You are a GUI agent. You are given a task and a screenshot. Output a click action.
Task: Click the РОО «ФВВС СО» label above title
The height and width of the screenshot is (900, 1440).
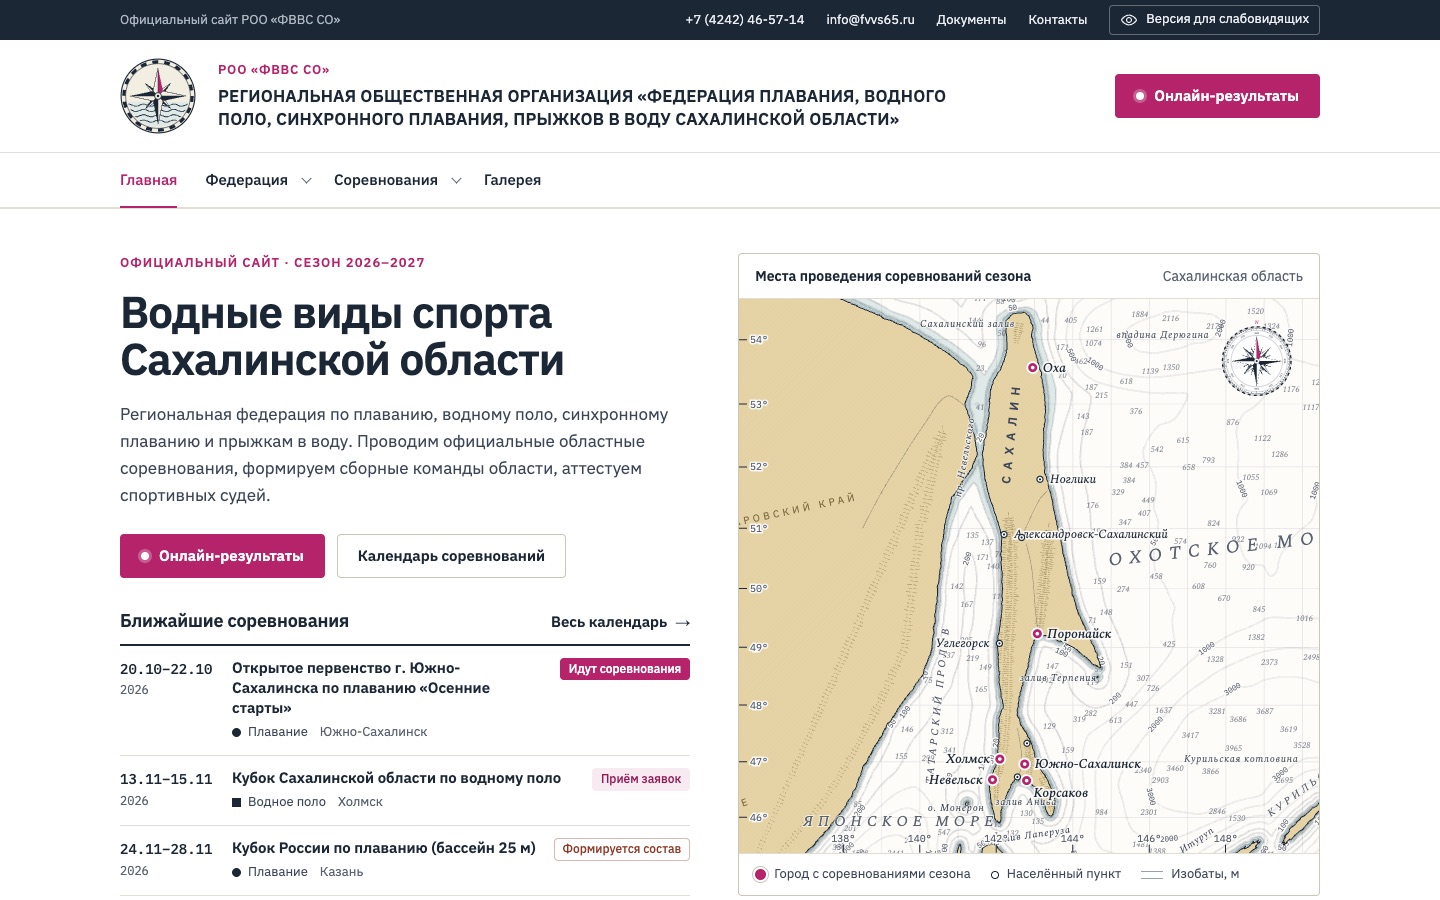(274, 70)
